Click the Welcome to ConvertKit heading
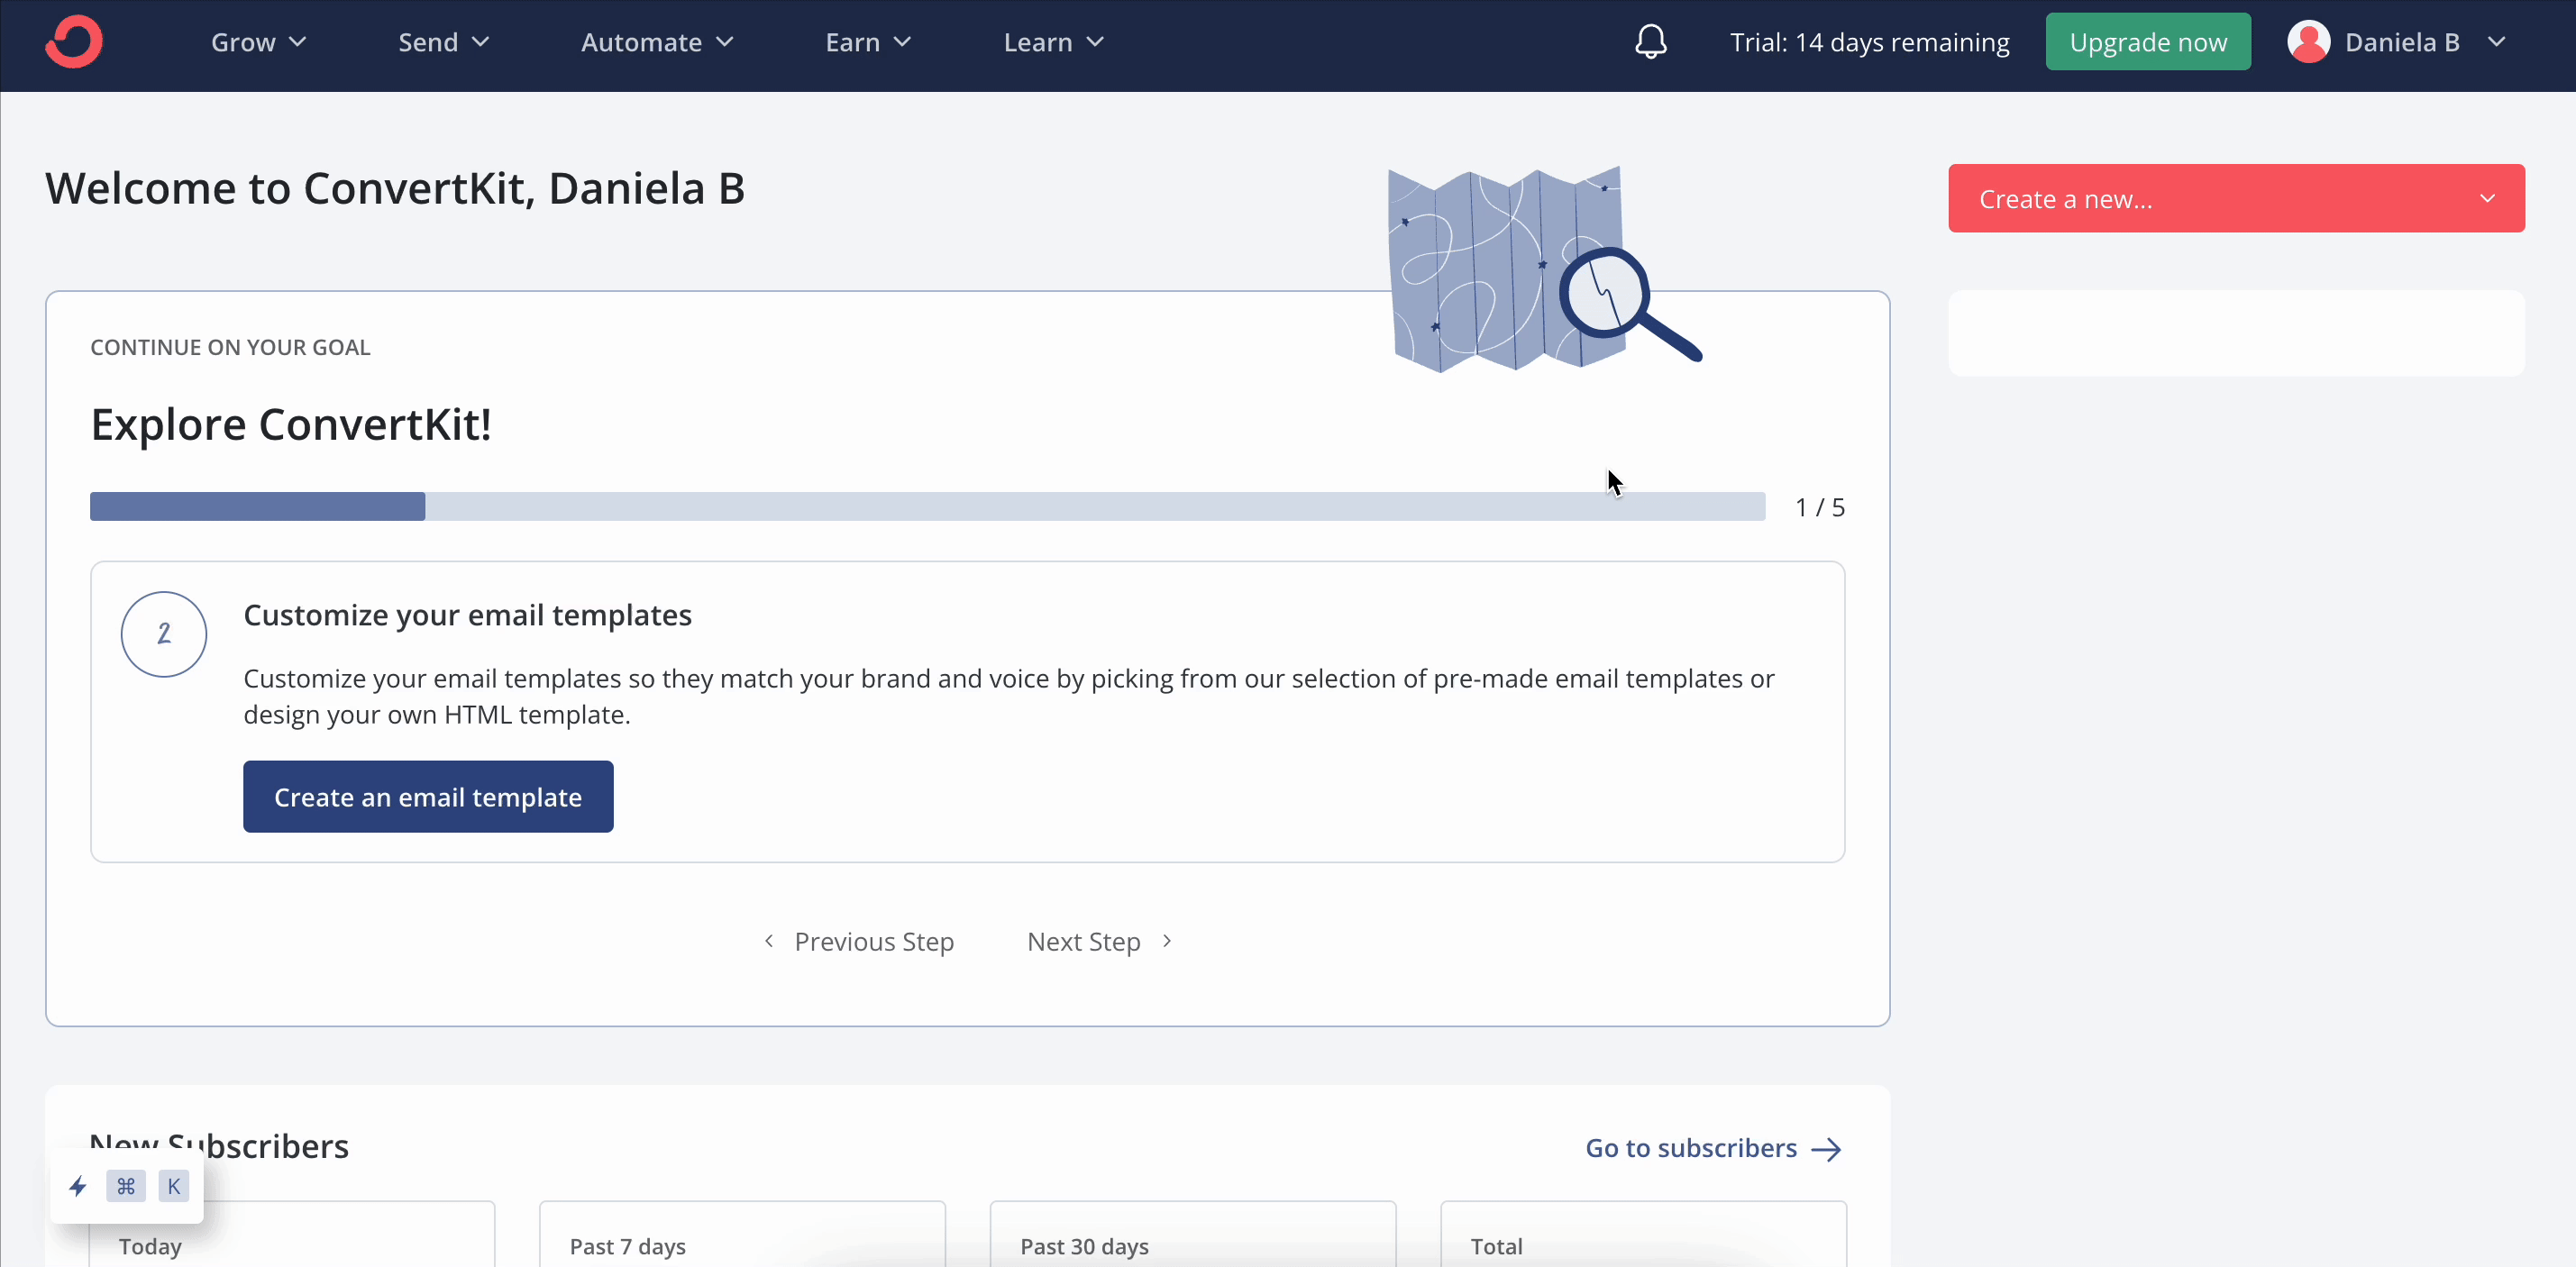This screenshot has height=1267, width=2576. (395, 188)
